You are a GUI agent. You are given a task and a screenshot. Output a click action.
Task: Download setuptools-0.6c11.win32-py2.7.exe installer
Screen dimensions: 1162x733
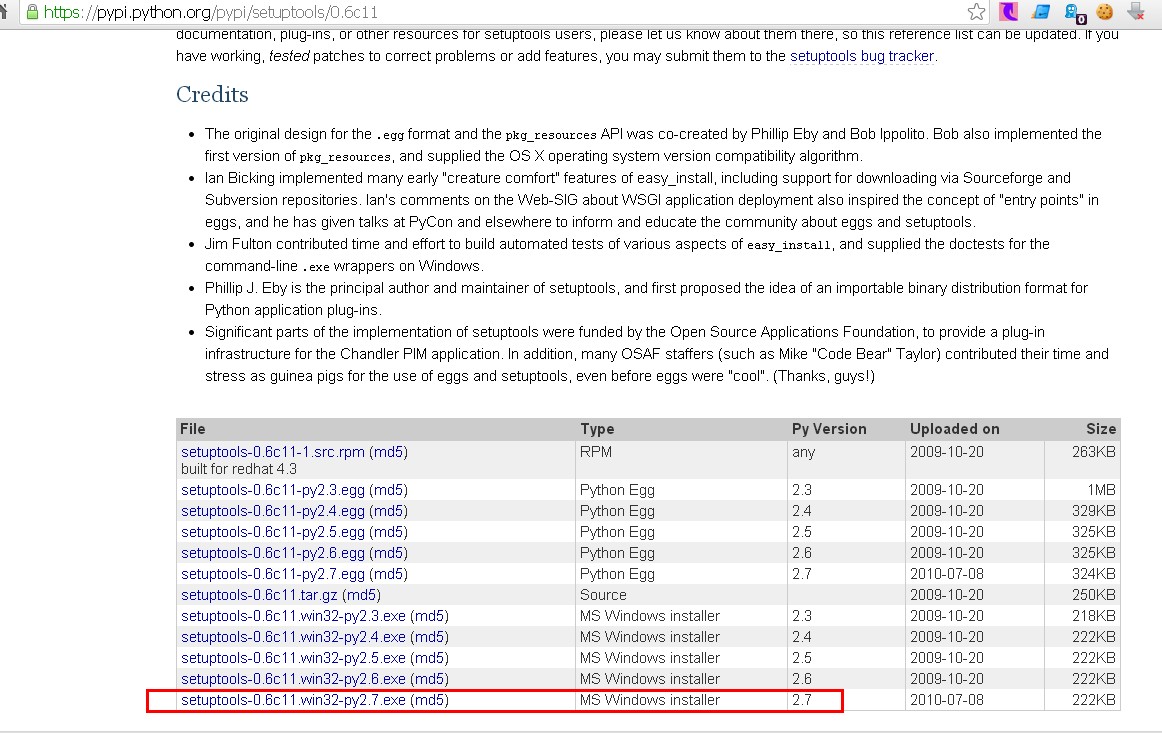pos(293,700)
